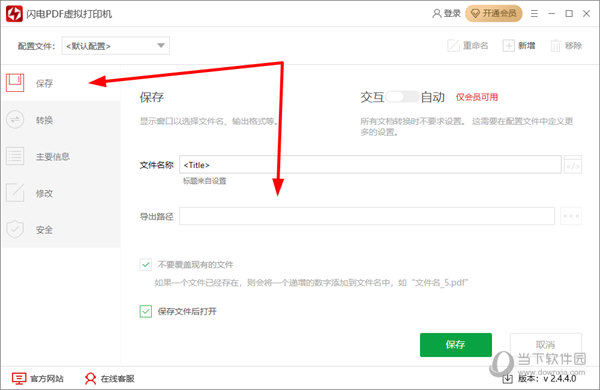600x390 pixels.
Task: Focus the 文件名称 filename input field
Action: 370,165
